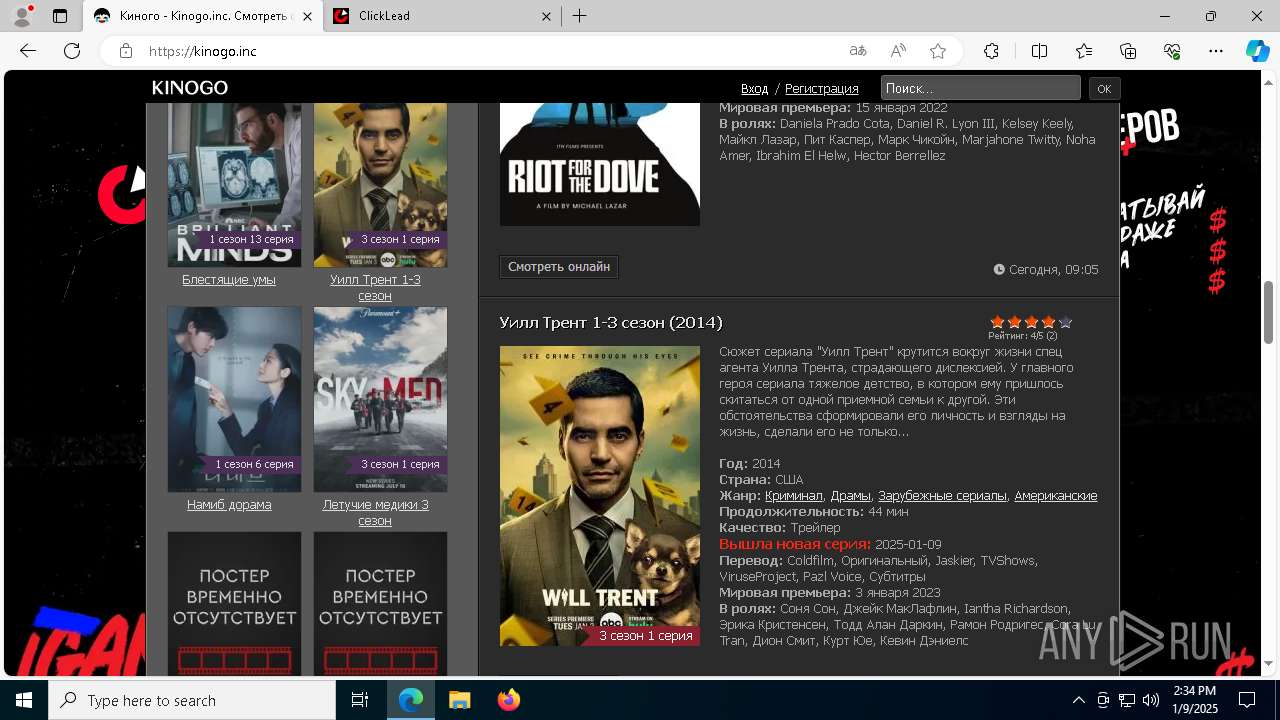The image size is (1280, 720).
Task: Open the Tab actions menu icon
Action: click(60, 16)
